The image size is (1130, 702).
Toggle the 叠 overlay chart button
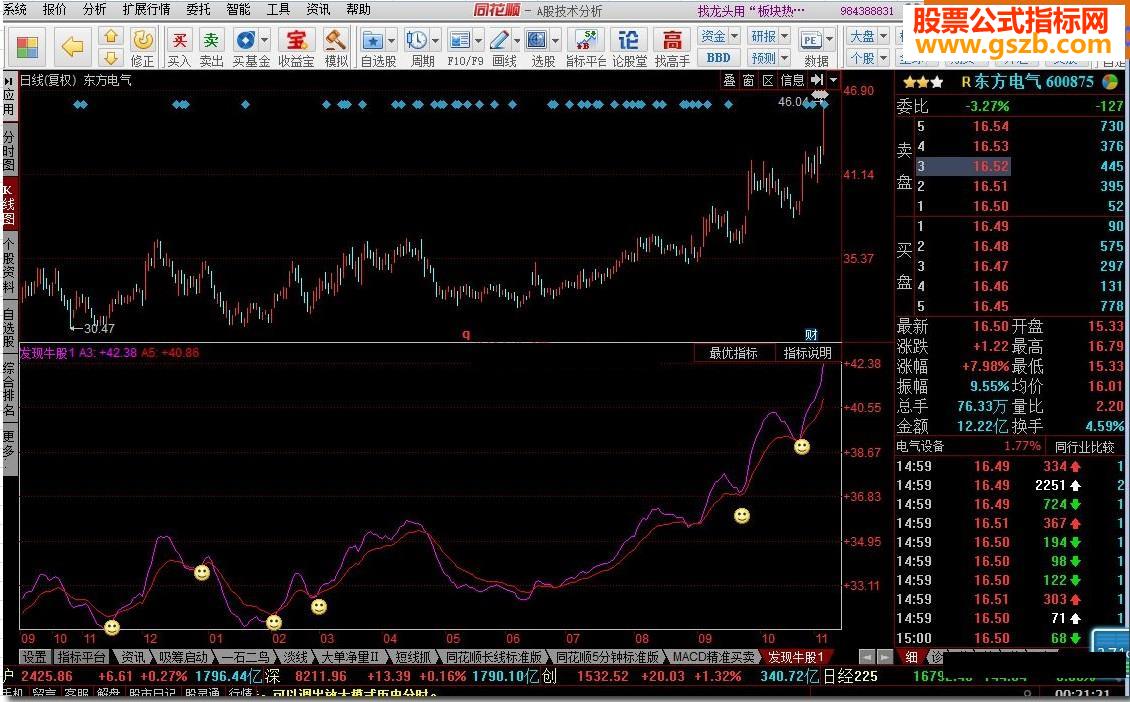click(x=730, y=80)
